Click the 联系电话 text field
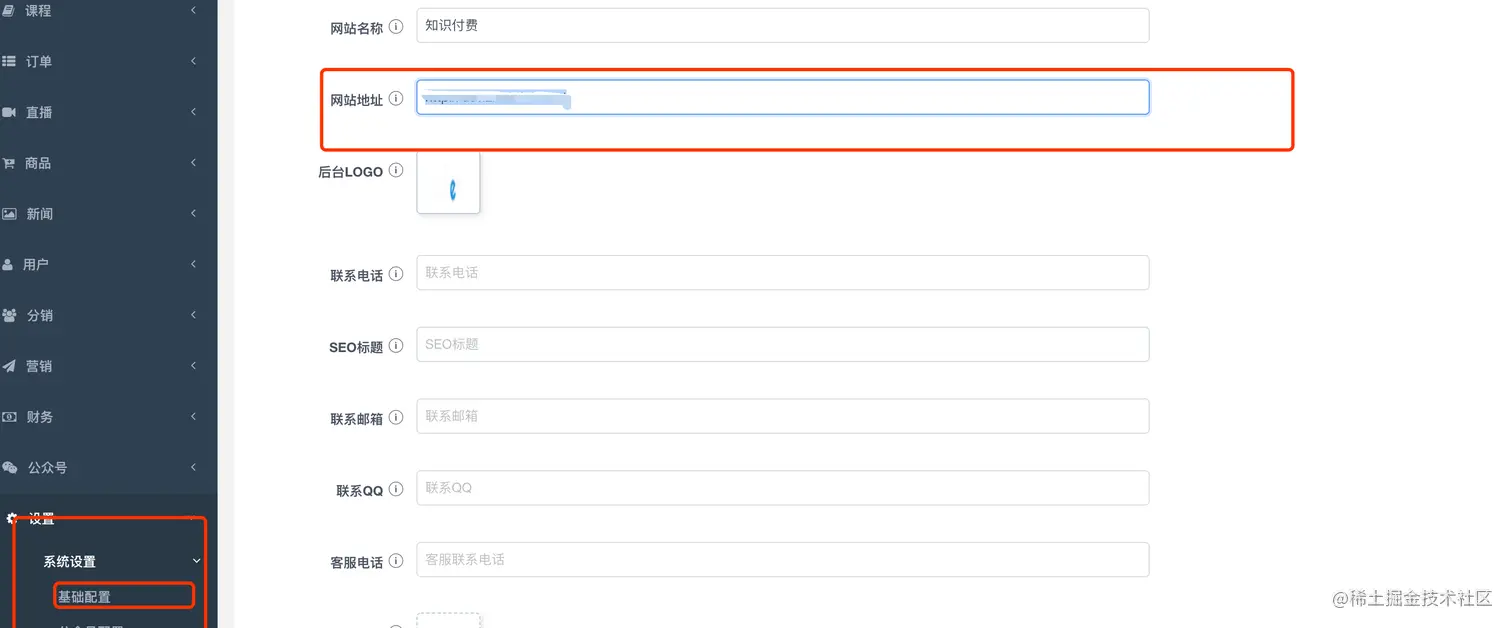 pyautogui.click(x=782, y=273)
